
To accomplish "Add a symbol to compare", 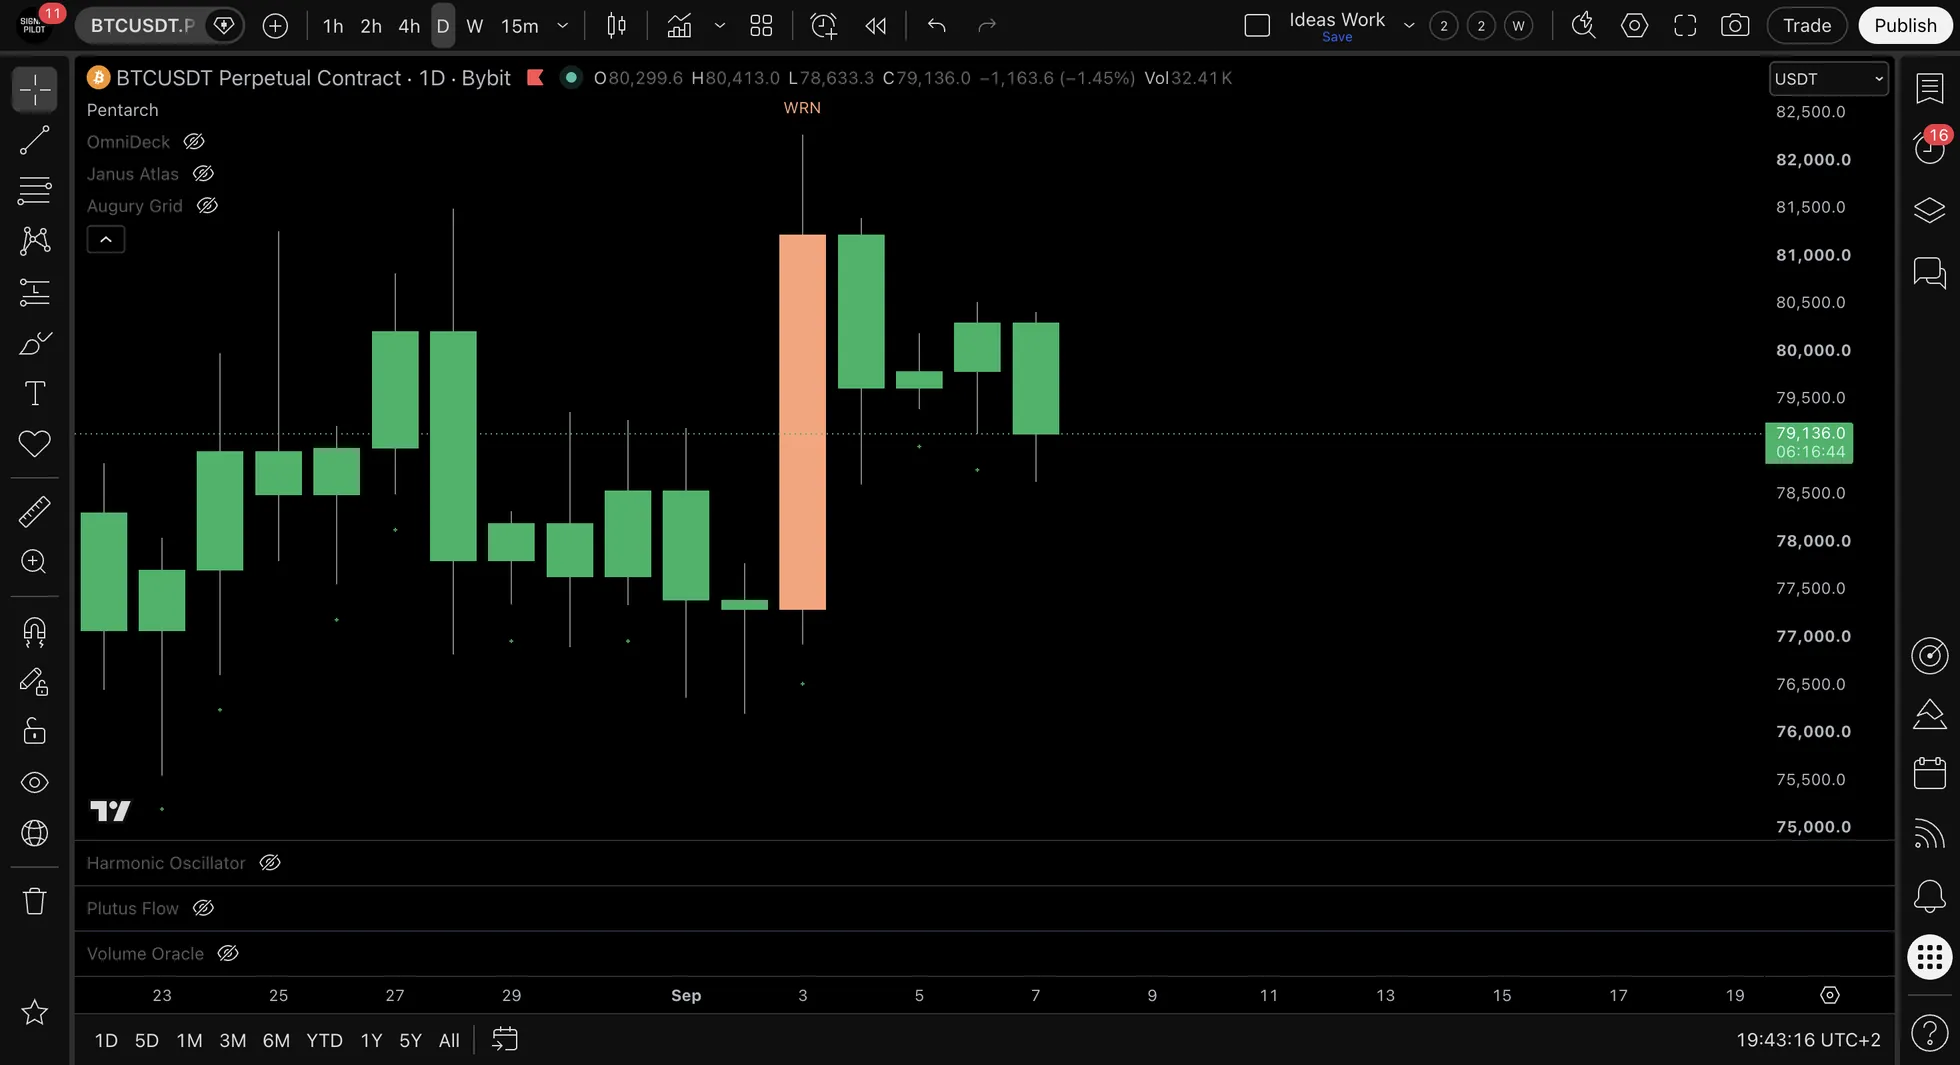I will pos(275,26).
